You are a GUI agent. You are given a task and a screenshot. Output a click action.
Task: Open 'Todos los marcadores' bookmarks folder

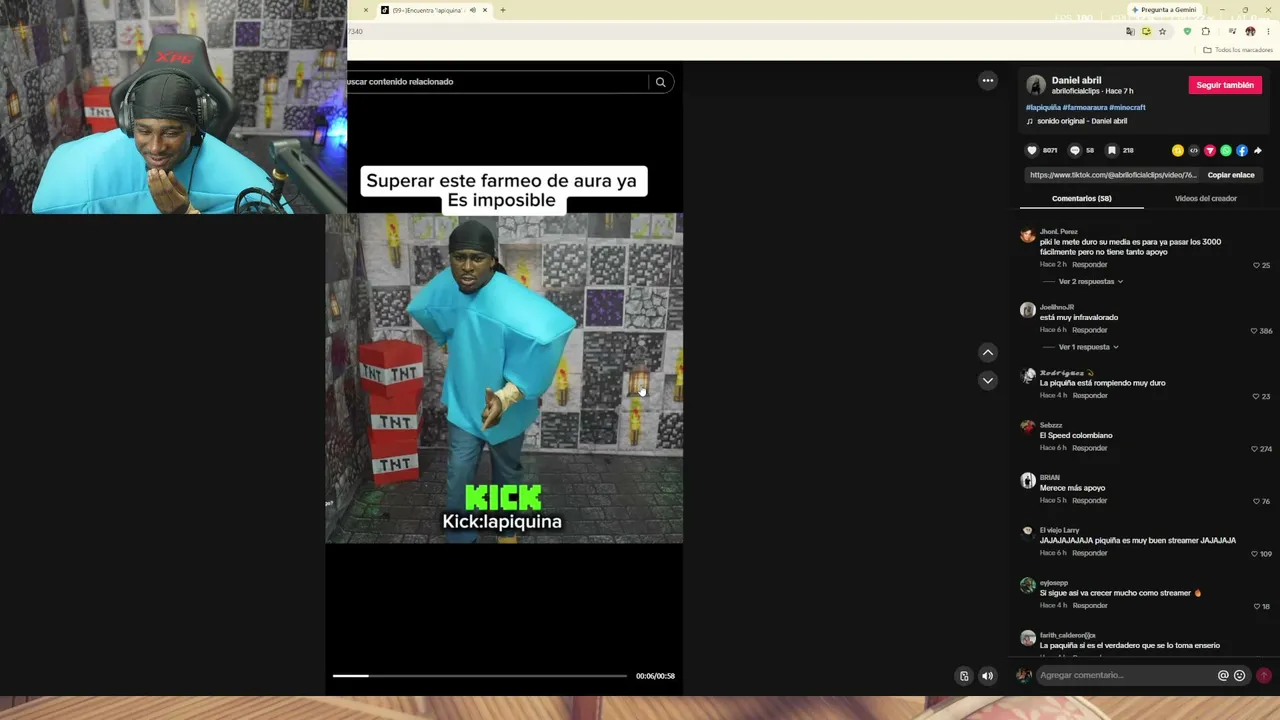click(x=1238, y=50)
